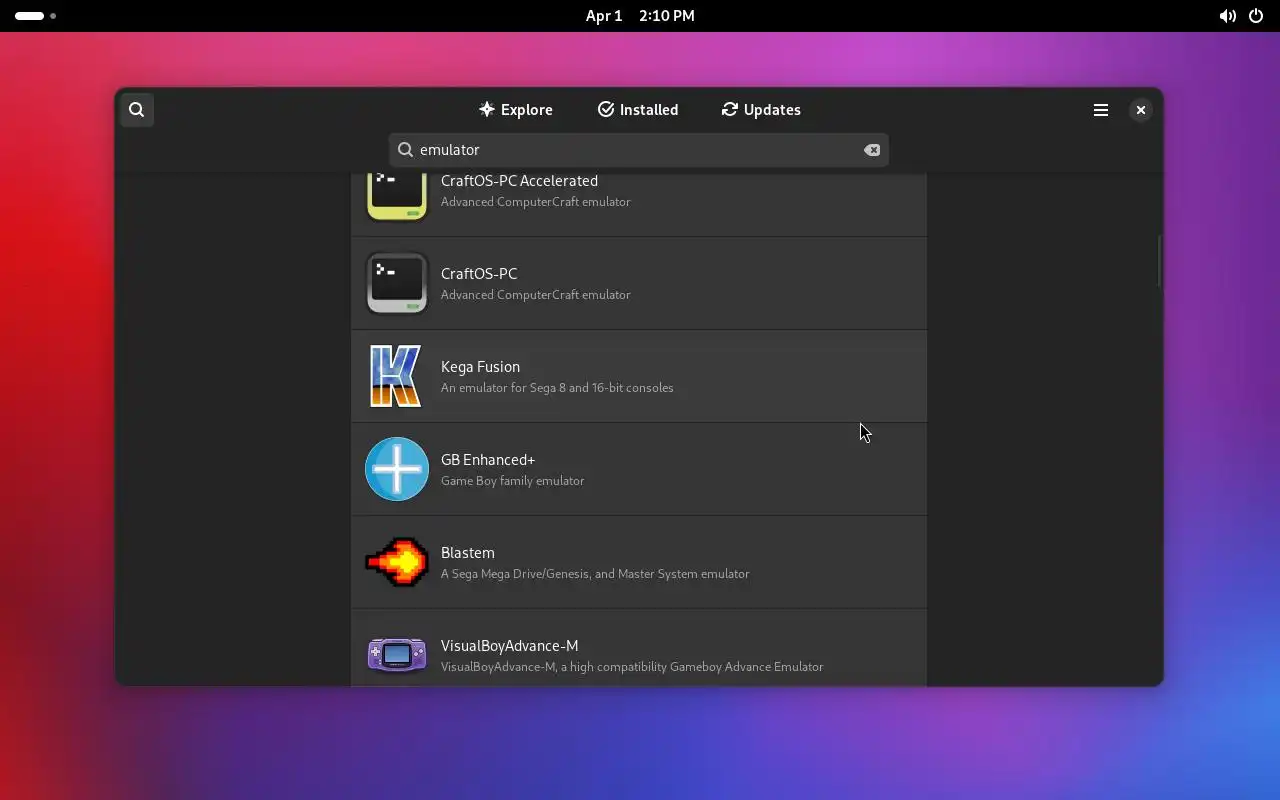Open the clock showing Apr 1 2:10 PM

[x=640, y=16]
